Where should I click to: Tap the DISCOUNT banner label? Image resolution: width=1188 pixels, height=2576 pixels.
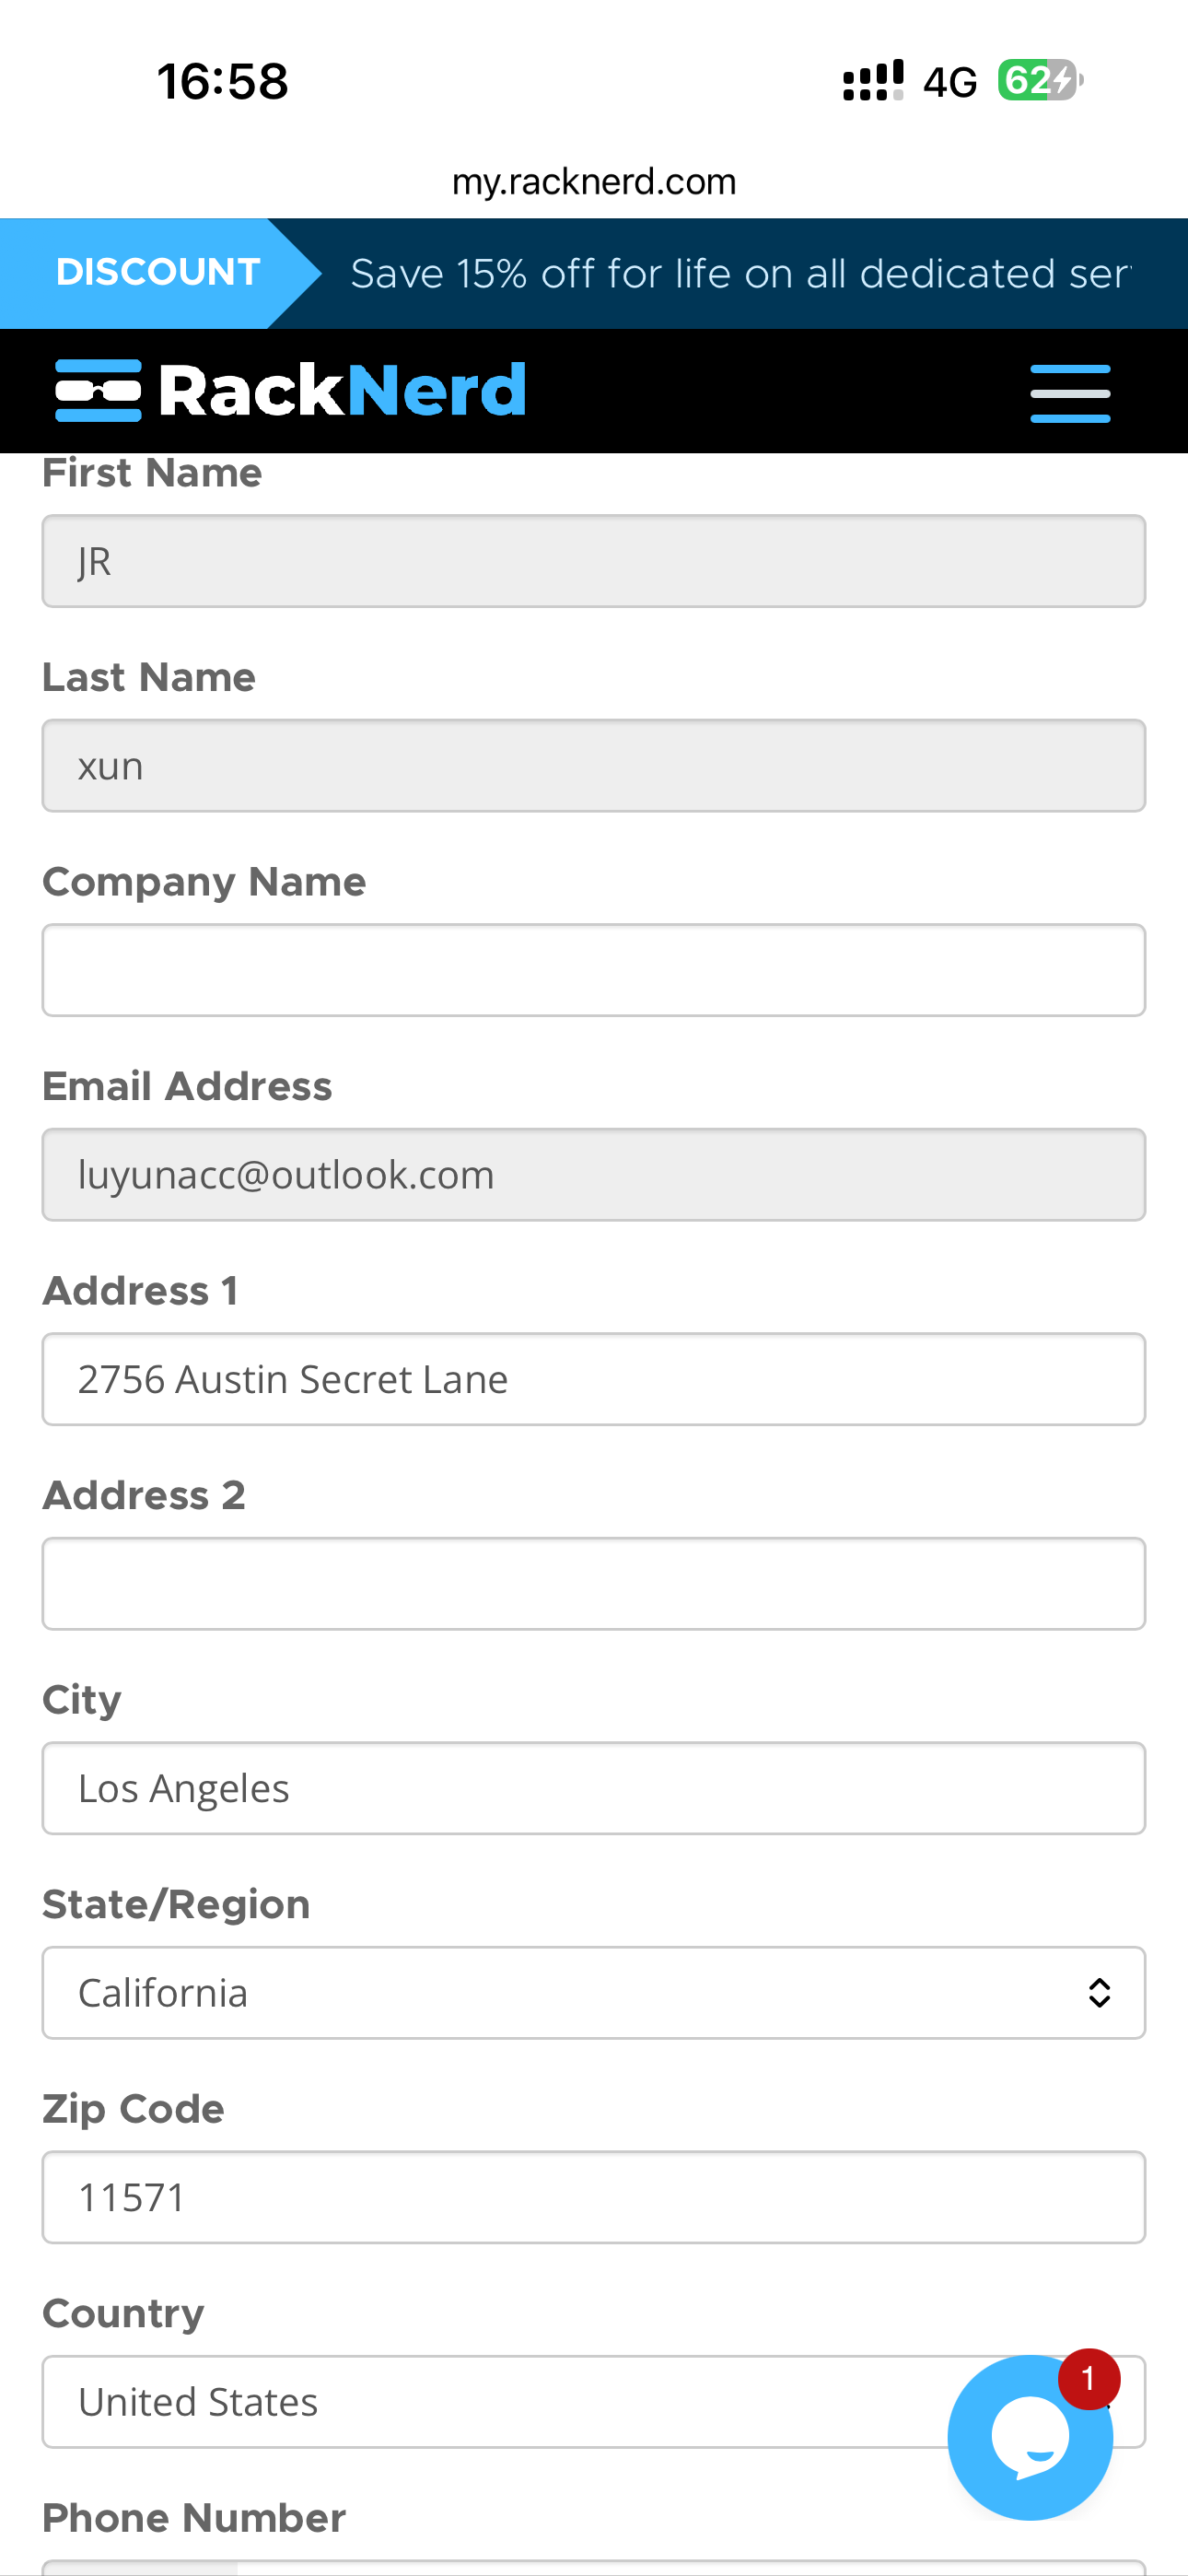pos(158,272)
